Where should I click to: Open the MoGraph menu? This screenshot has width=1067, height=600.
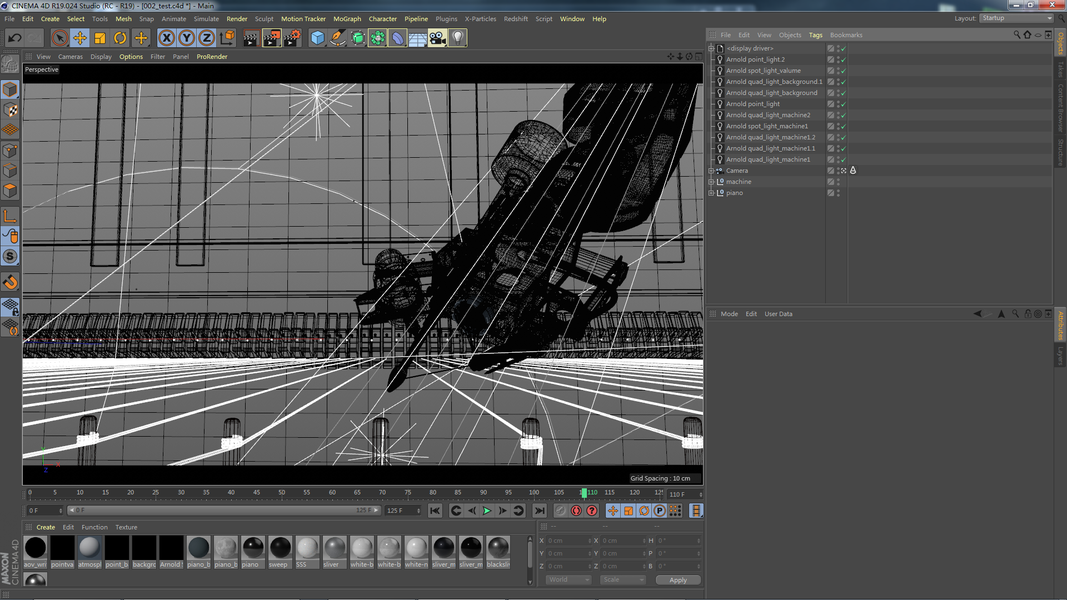click(x=347, y=19)
